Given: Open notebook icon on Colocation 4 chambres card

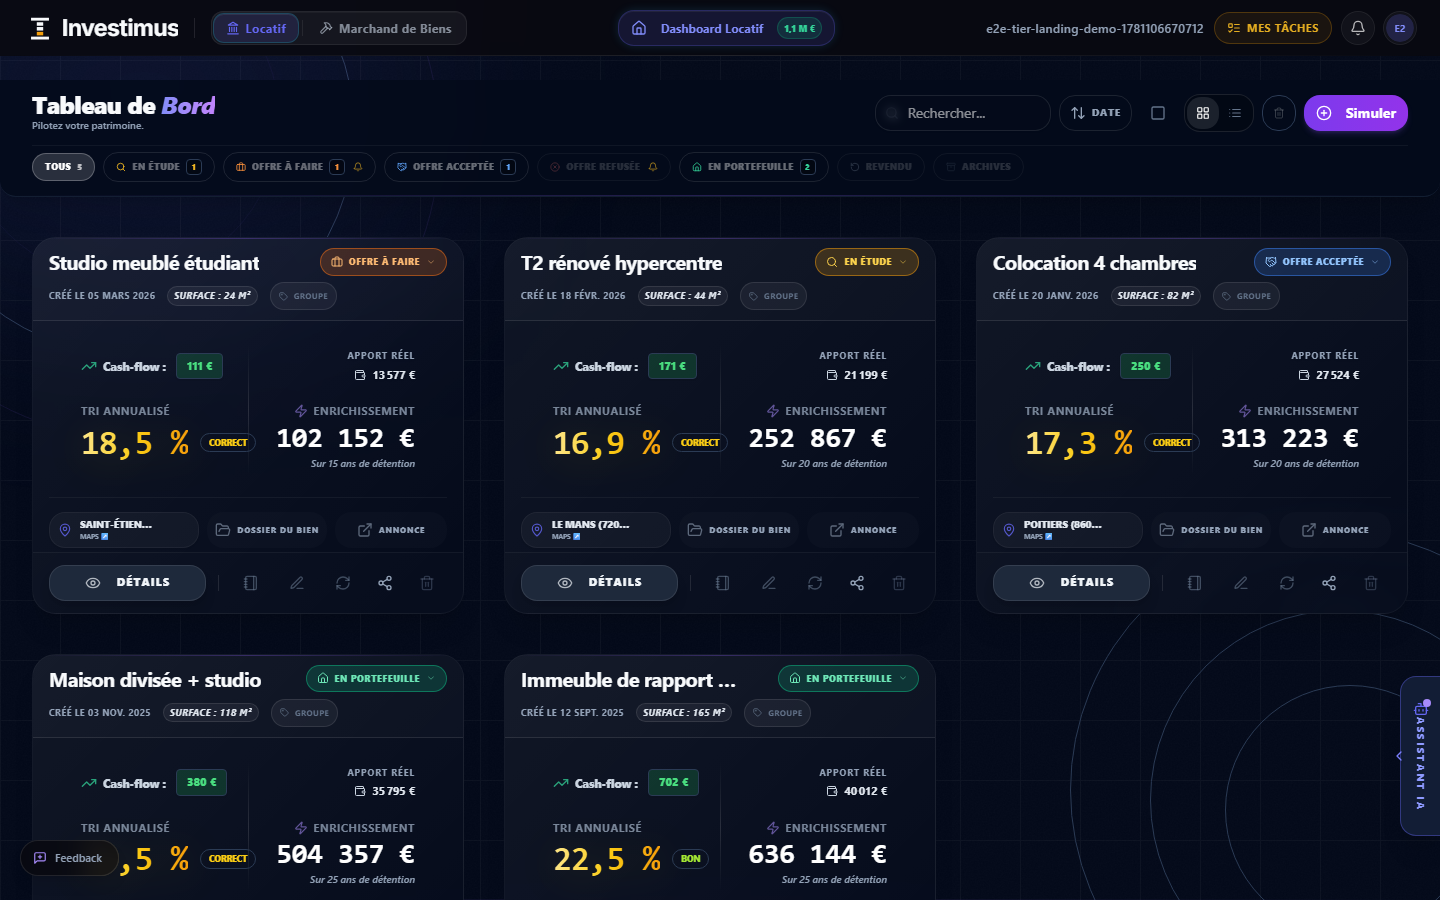Looking at the screenshot, I should [1195, 583].
